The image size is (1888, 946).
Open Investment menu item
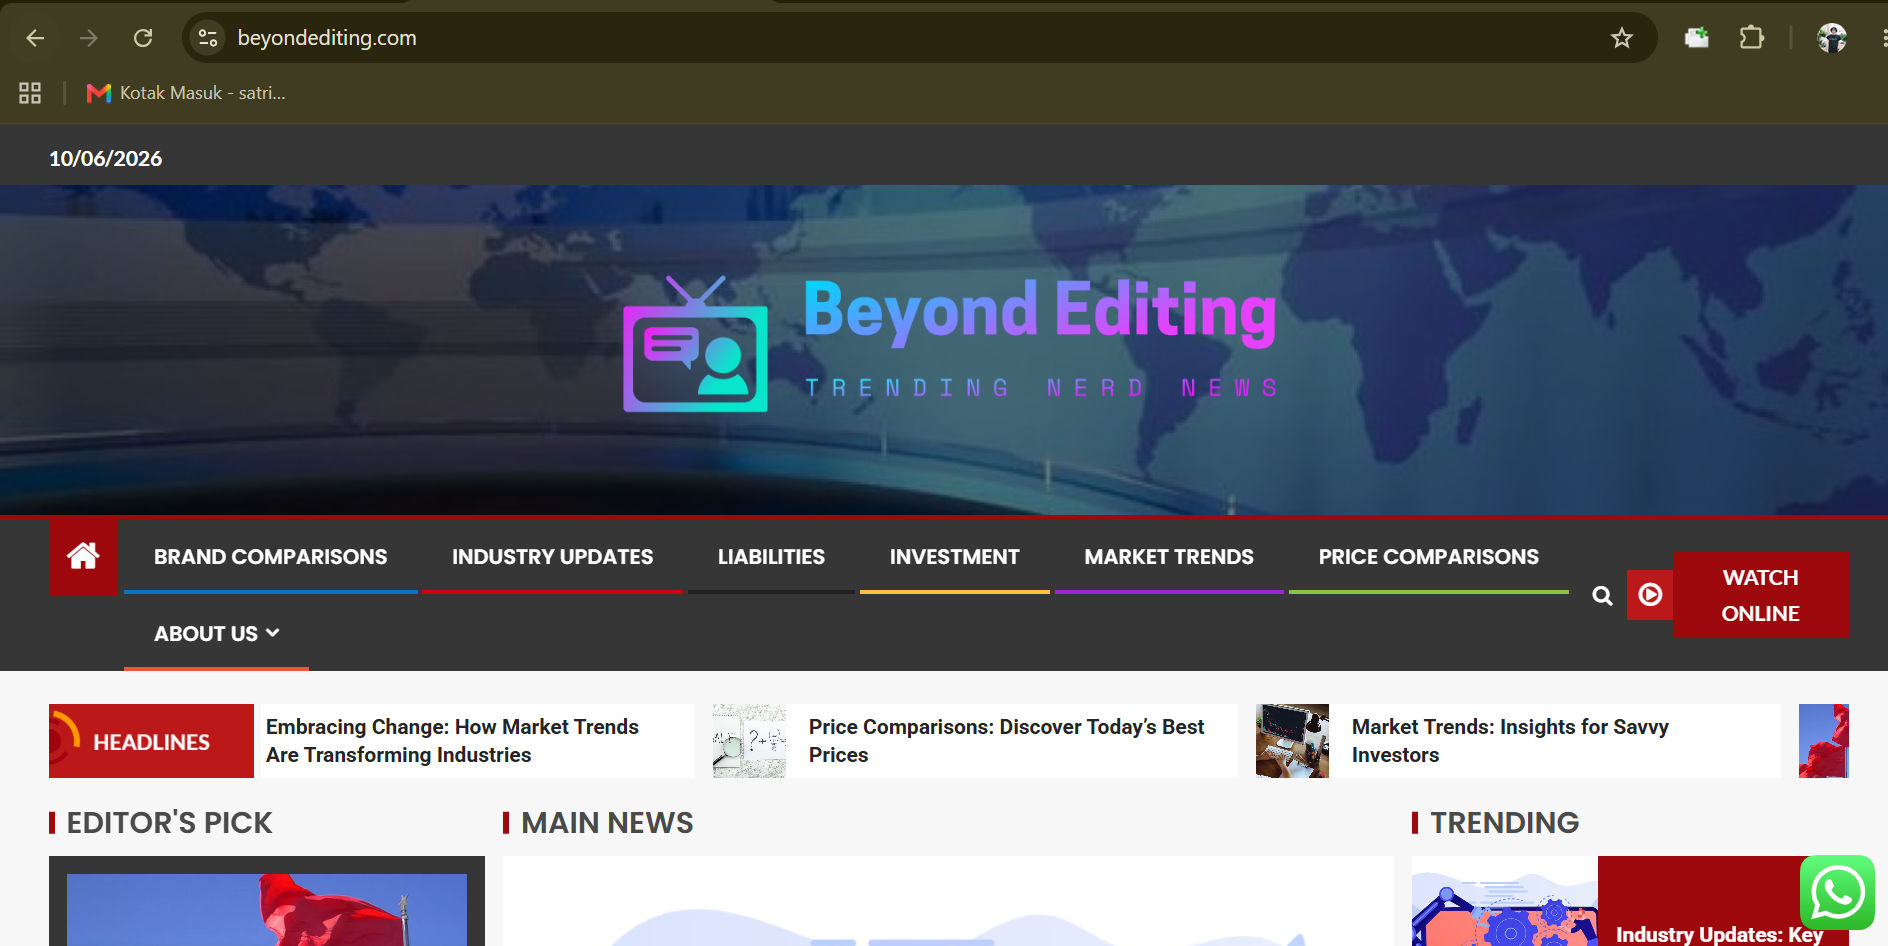tap(954, 557)
